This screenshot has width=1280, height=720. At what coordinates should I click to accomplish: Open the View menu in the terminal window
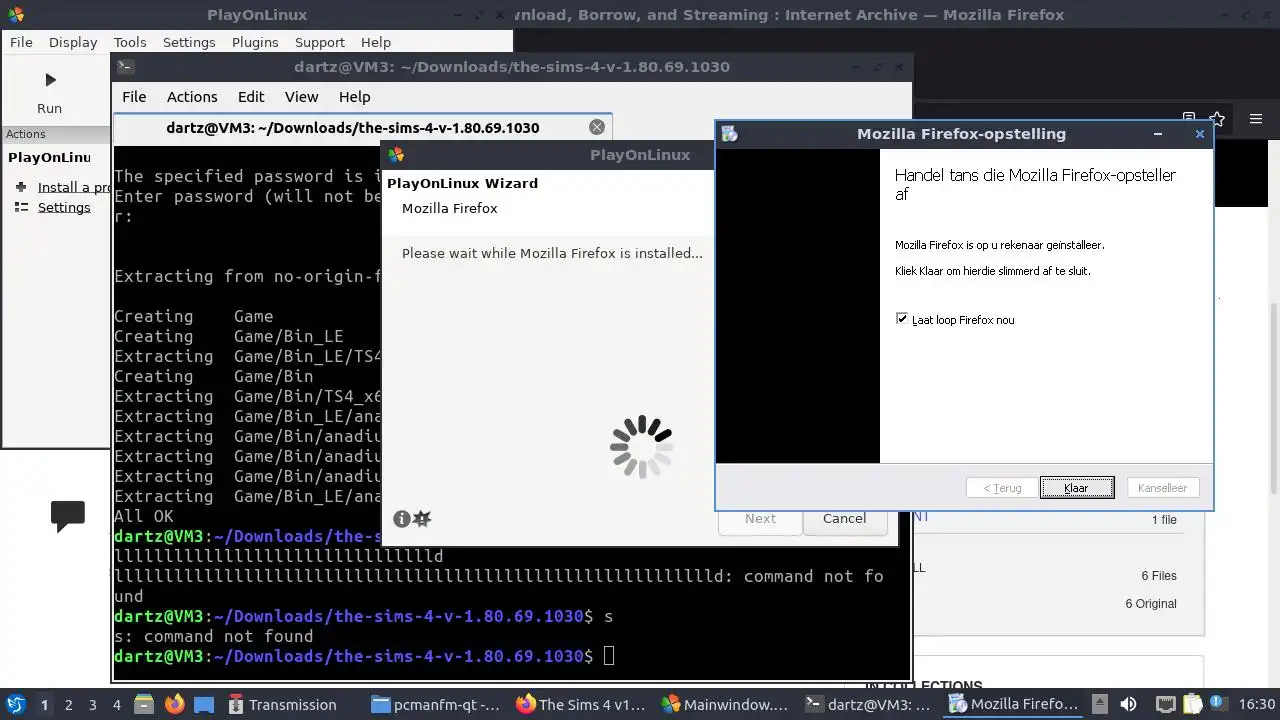(x=301, y=97)
